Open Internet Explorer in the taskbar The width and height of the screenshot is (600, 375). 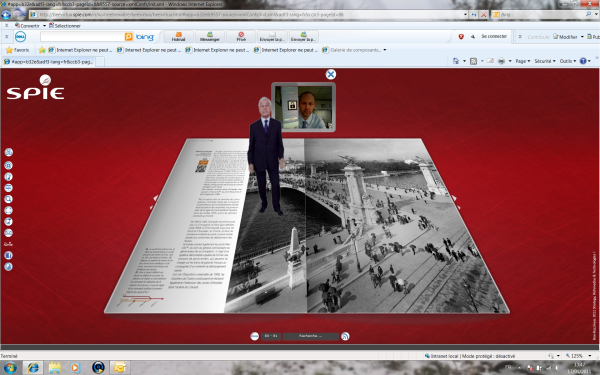point(33,368)
